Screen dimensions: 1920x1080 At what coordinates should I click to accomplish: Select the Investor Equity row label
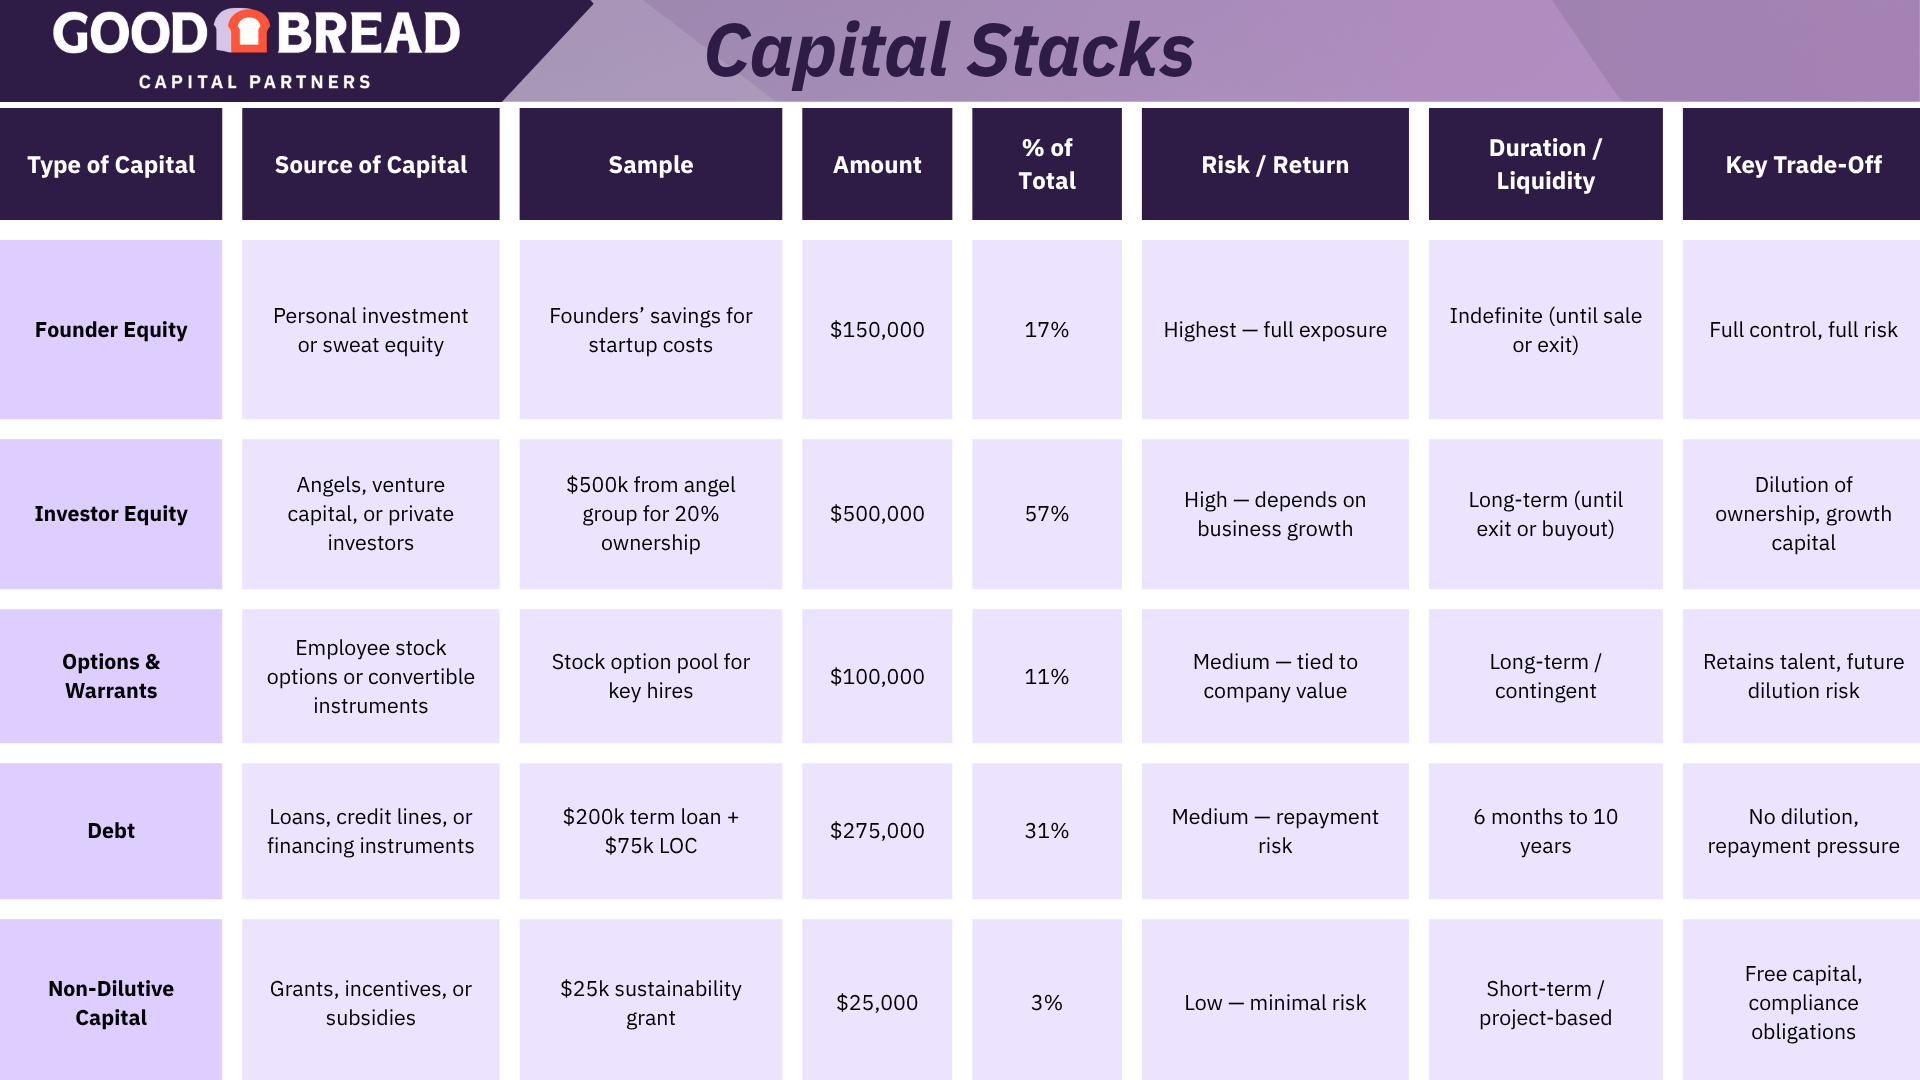(111, 514)
